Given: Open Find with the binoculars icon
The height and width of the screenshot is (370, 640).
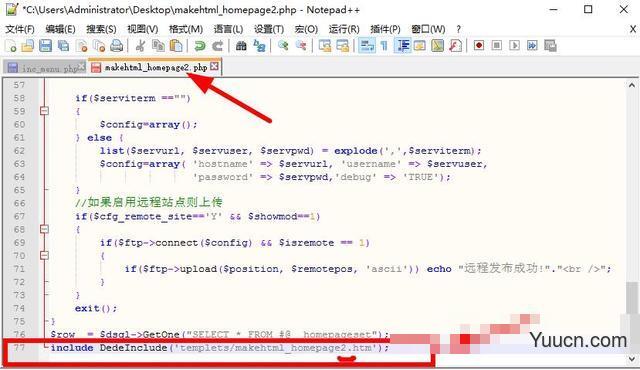Looking at the screenshot, I should [x=241, y=46].
